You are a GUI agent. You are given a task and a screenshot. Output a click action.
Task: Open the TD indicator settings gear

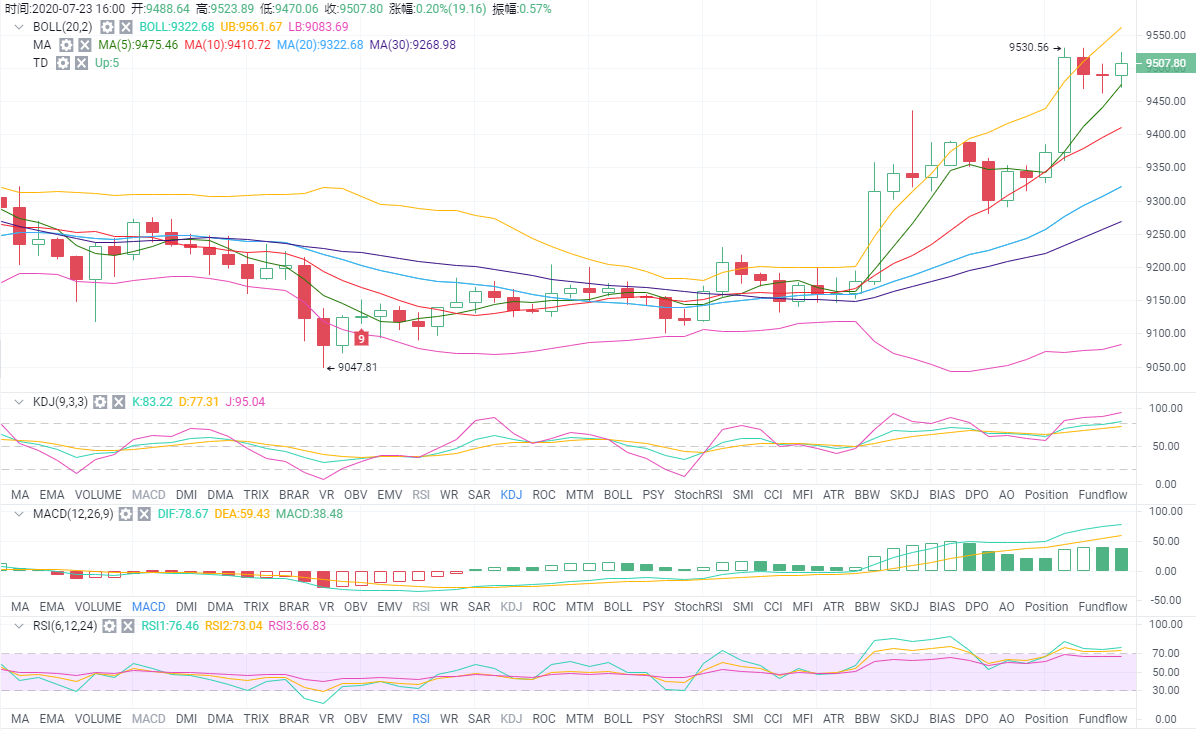(x=63, y=63)
